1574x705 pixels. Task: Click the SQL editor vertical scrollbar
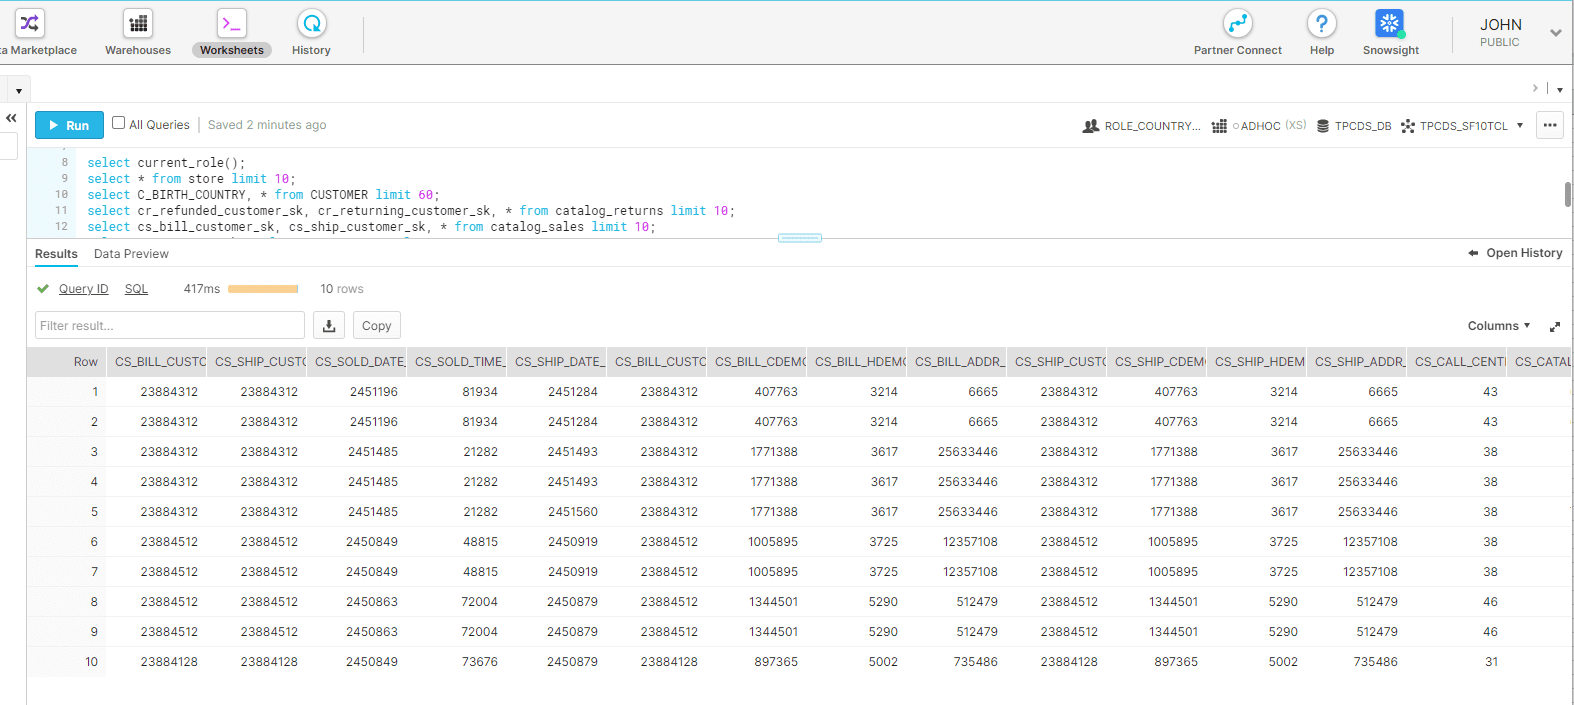[1567, 194]
